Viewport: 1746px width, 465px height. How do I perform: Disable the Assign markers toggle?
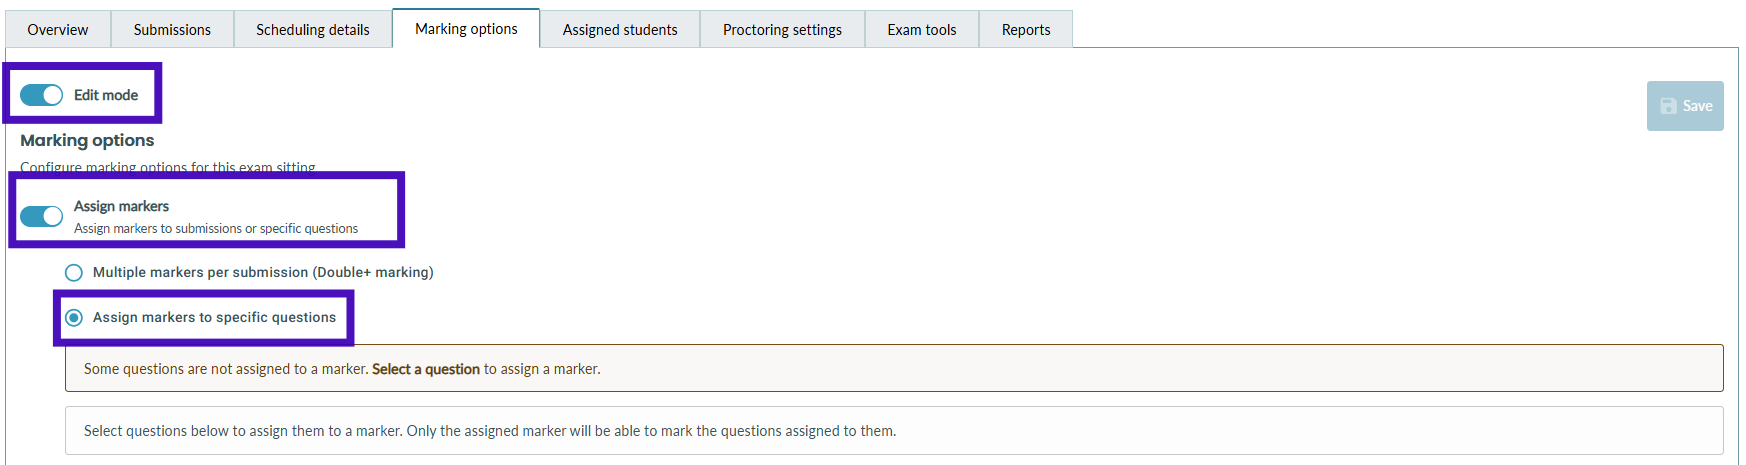click(42, 216)
